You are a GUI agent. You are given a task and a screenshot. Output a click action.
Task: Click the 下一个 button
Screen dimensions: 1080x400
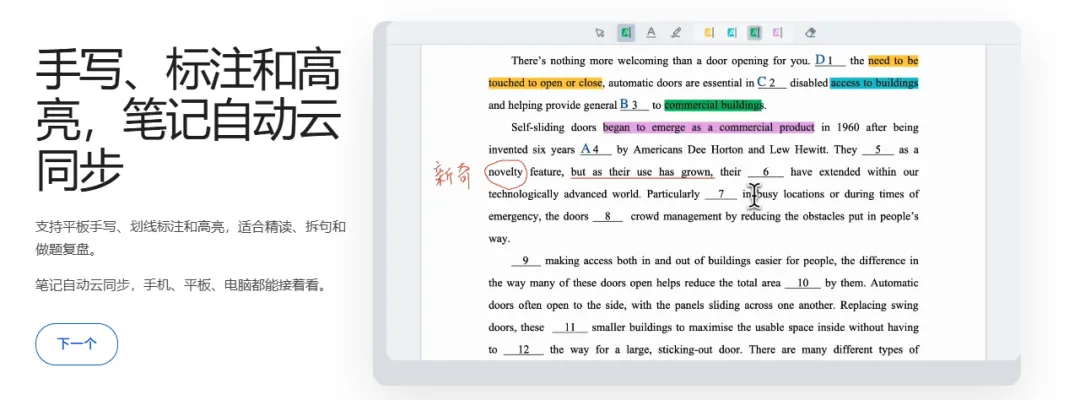[76, 344]
